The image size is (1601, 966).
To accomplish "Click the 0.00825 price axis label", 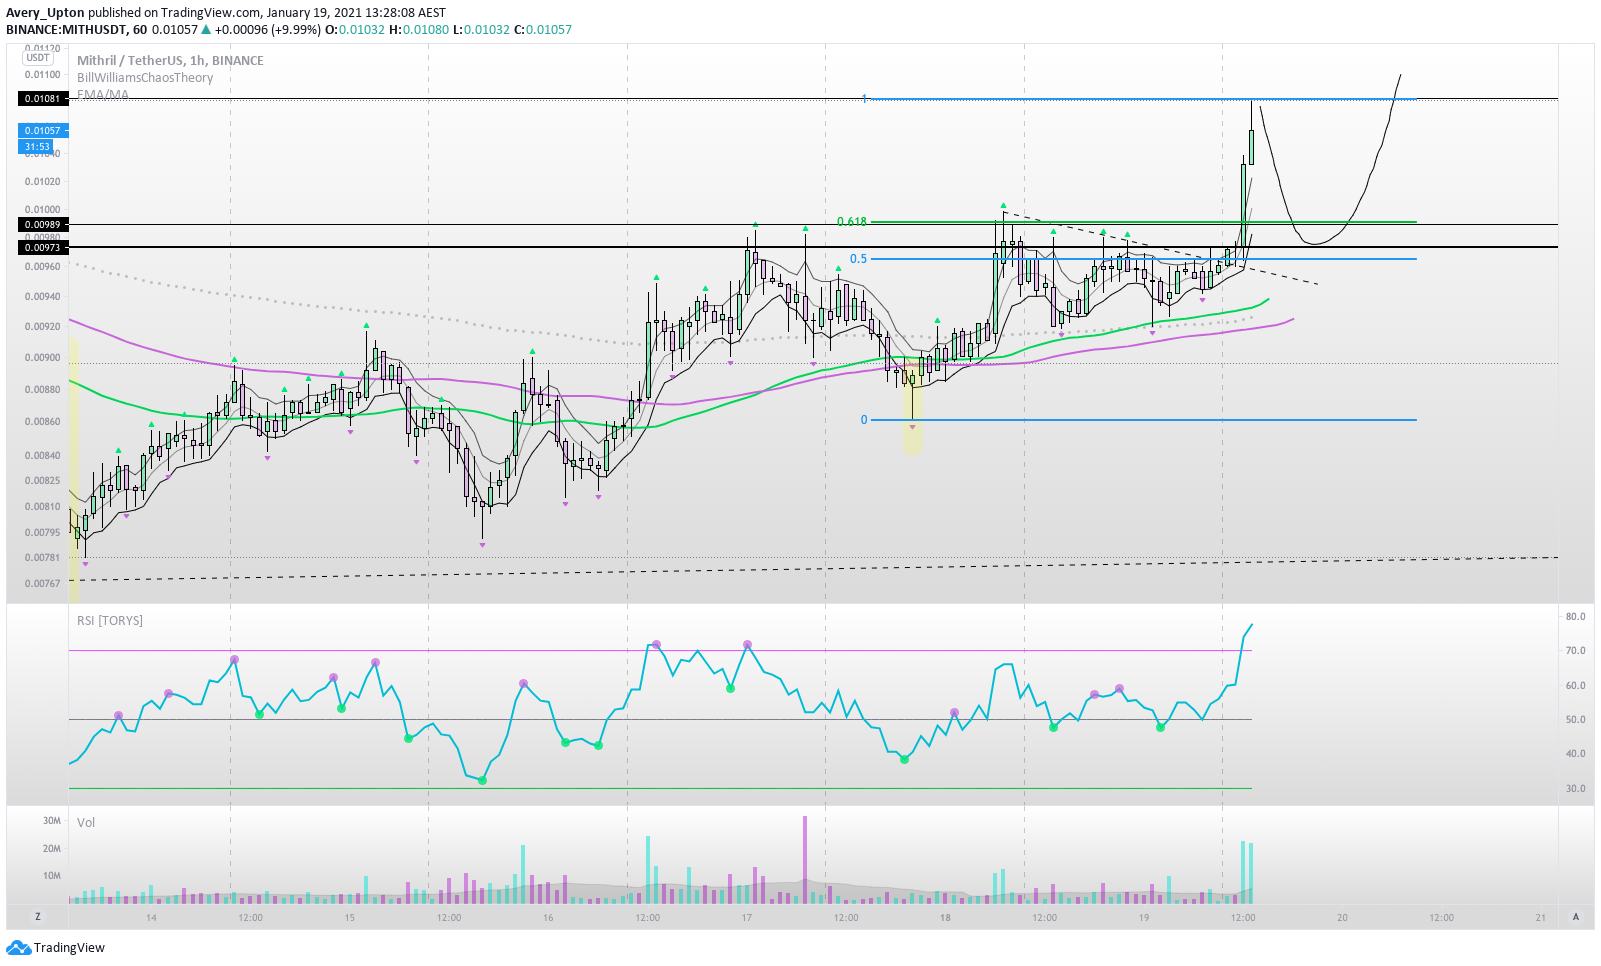I will 42,480.
